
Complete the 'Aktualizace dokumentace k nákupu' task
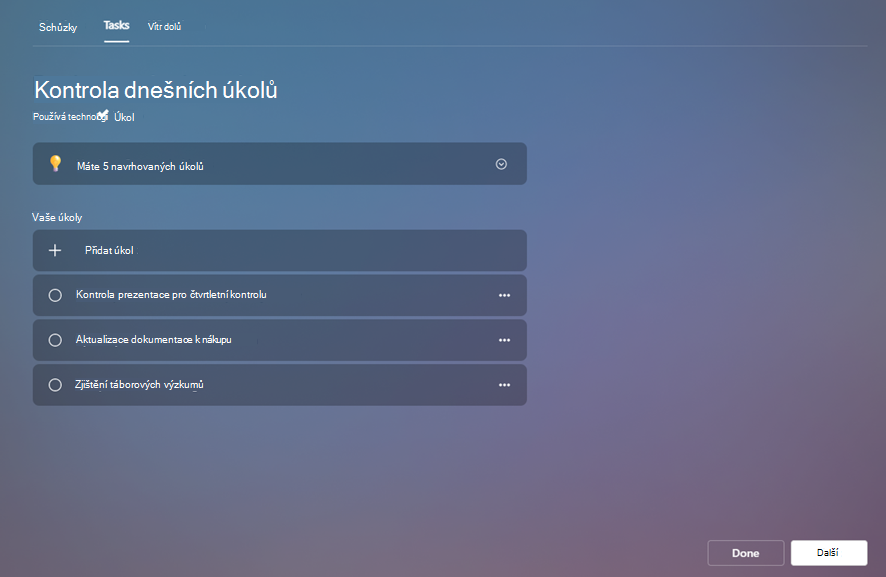pos(55,340)
